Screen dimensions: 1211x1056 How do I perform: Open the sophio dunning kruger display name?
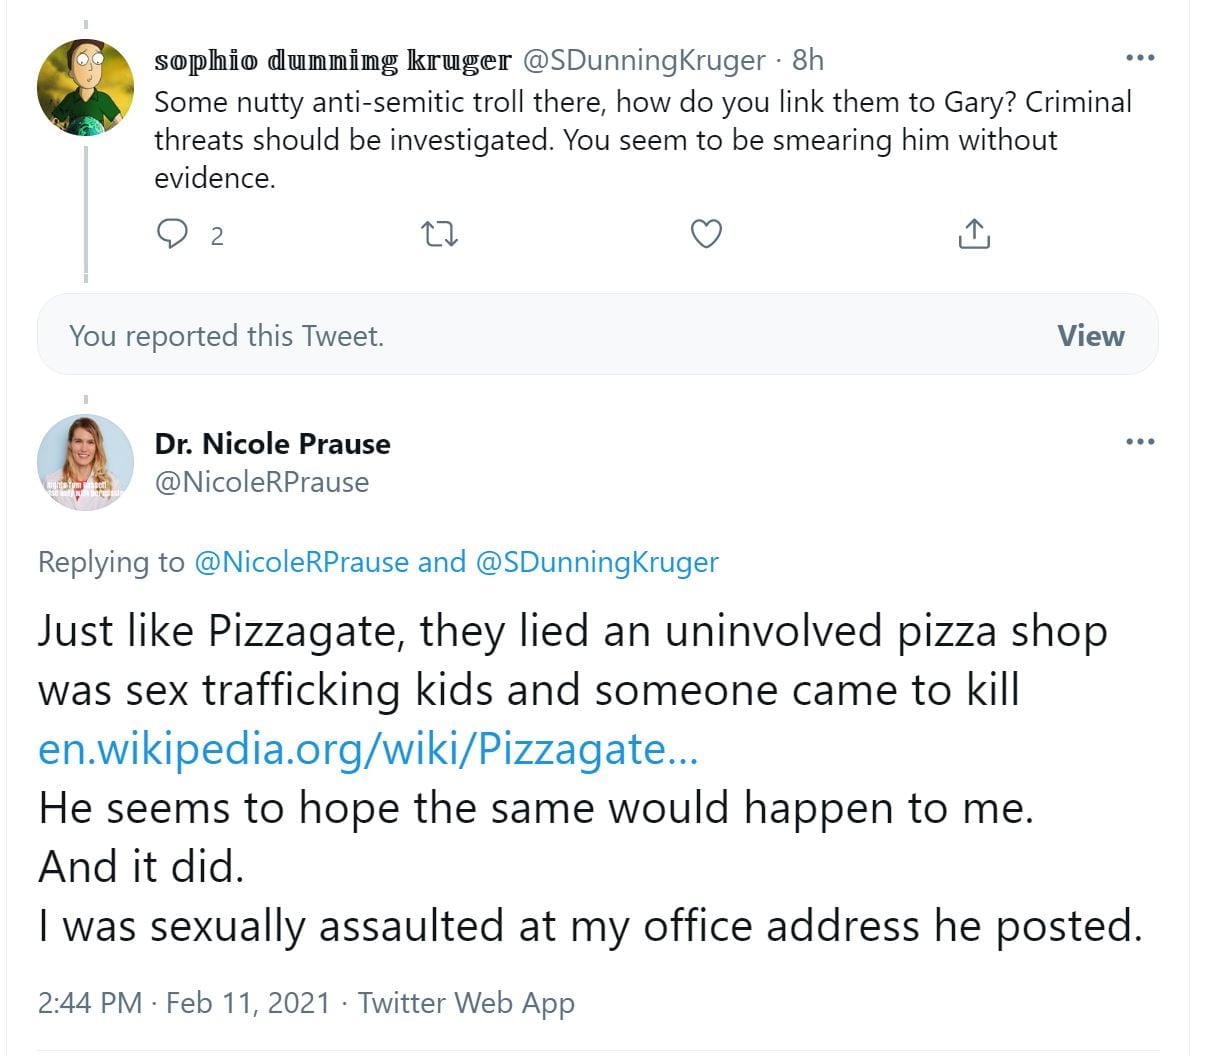[332, 60]
